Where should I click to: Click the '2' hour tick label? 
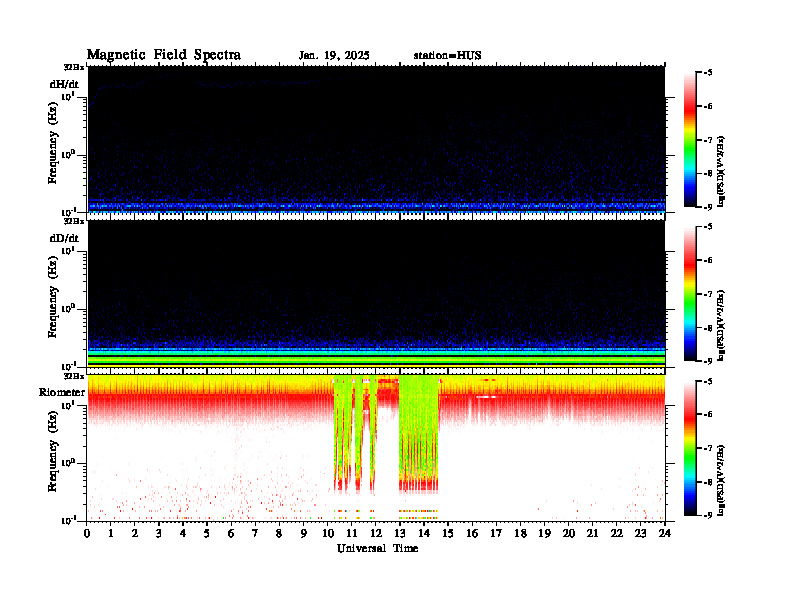[x=135, y=533]
